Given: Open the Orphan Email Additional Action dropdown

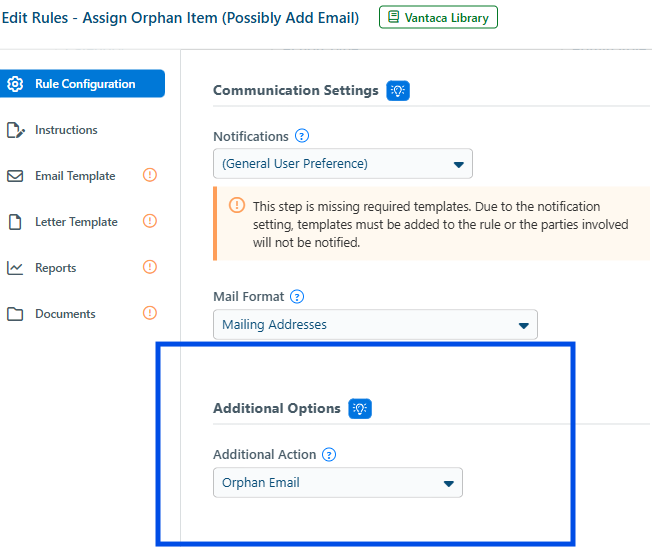Looking at the screenshot, I should tap(337, 482).
